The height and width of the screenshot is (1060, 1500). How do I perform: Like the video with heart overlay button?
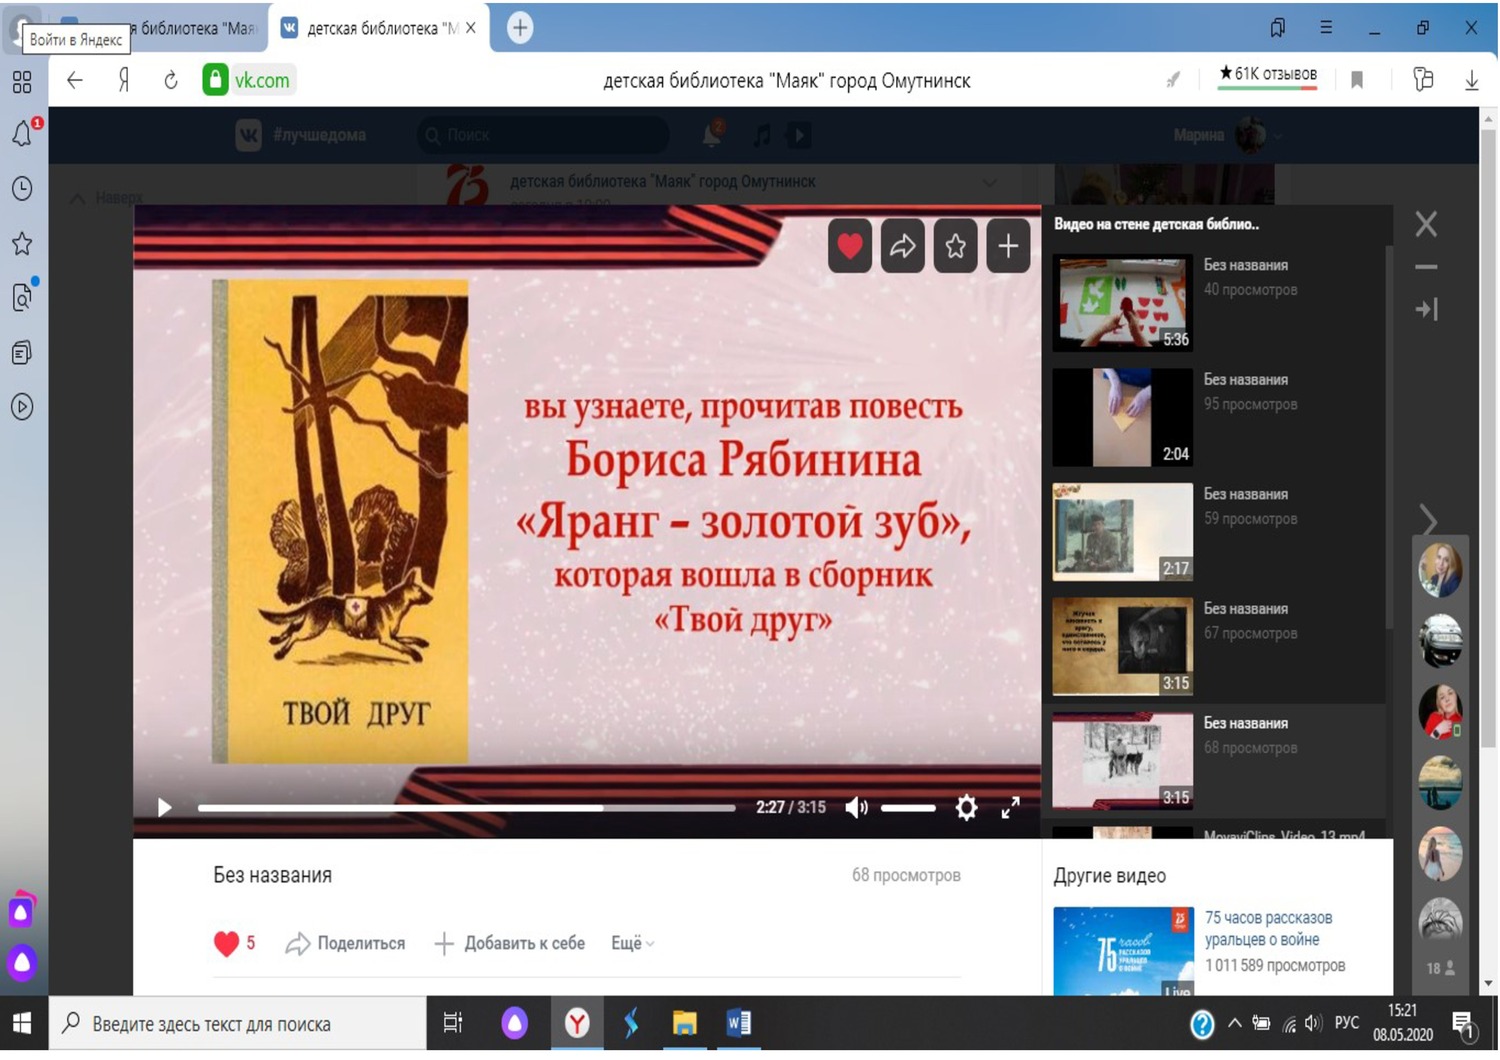tap(850, 245)
